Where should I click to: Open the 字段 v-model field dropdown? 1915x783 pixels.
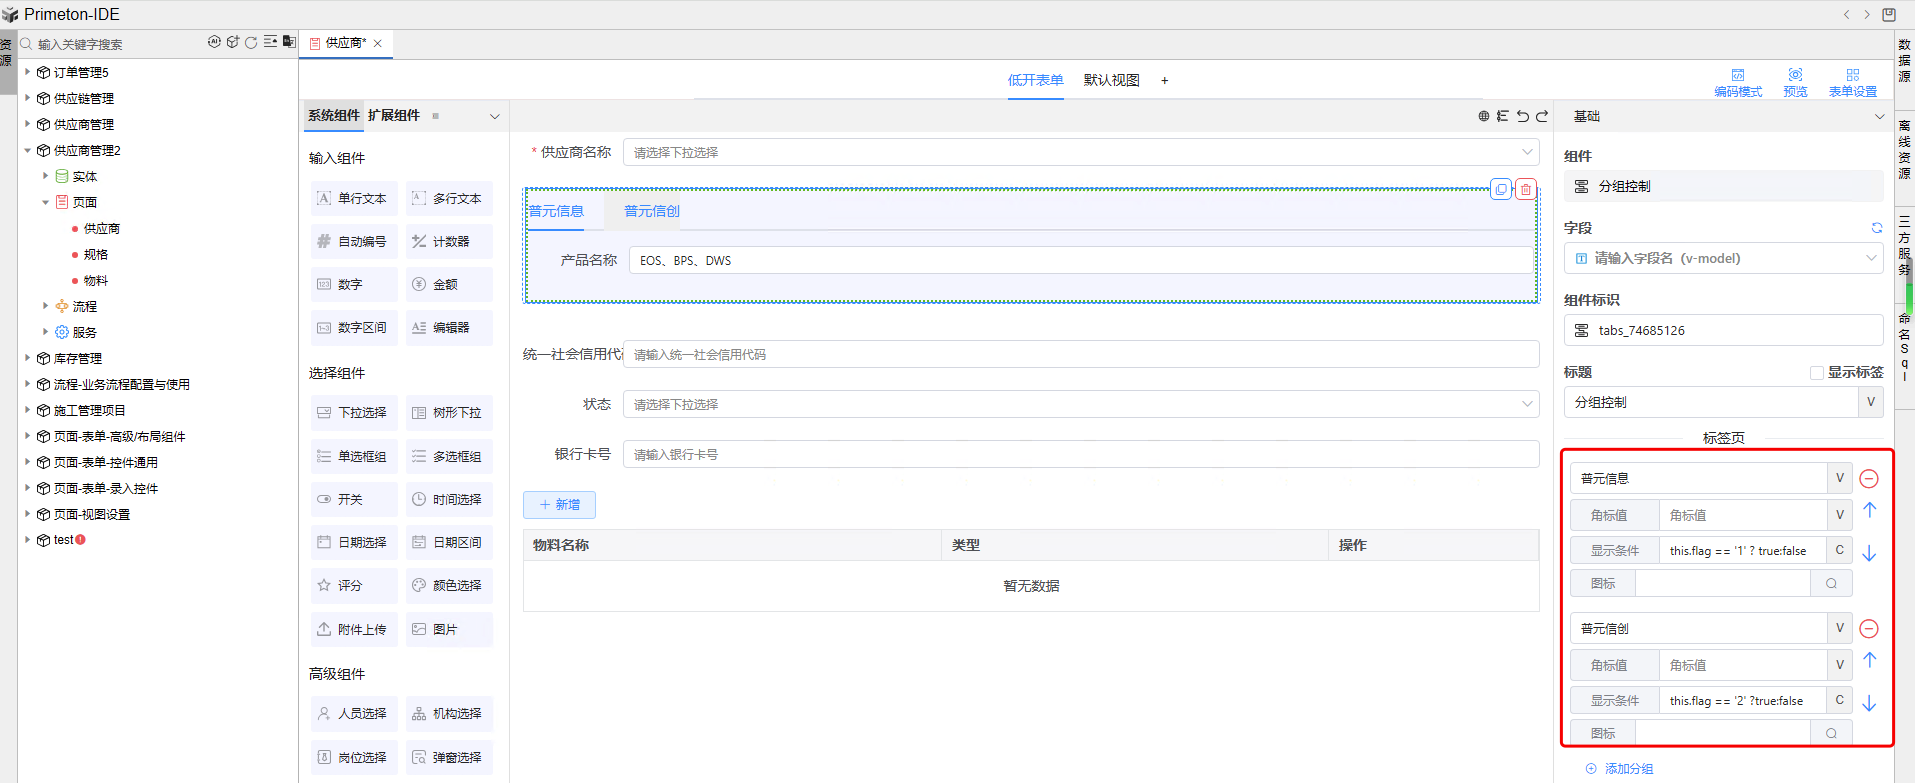pyautogui.click(x=1724, y=258)
